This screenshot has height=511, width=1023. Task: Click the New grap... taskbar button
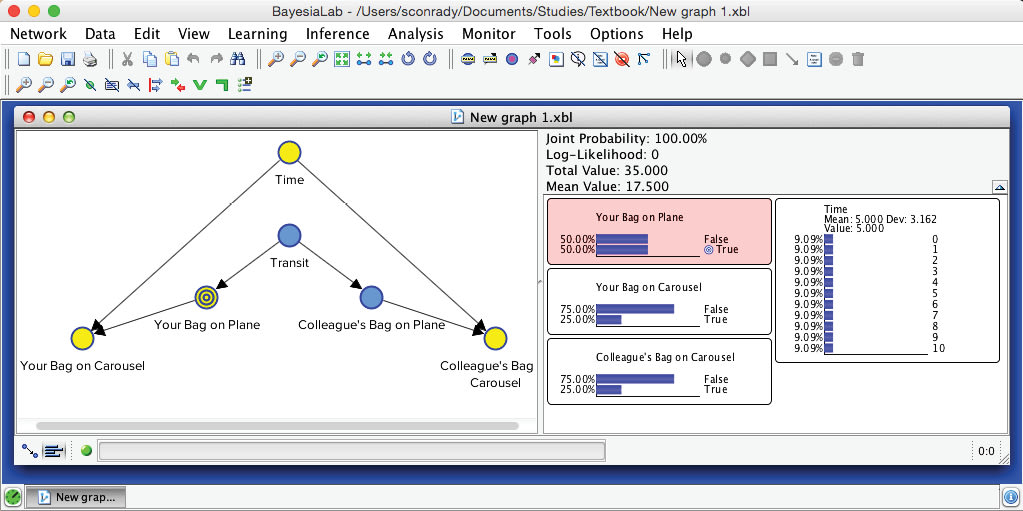tap(78, 497)
